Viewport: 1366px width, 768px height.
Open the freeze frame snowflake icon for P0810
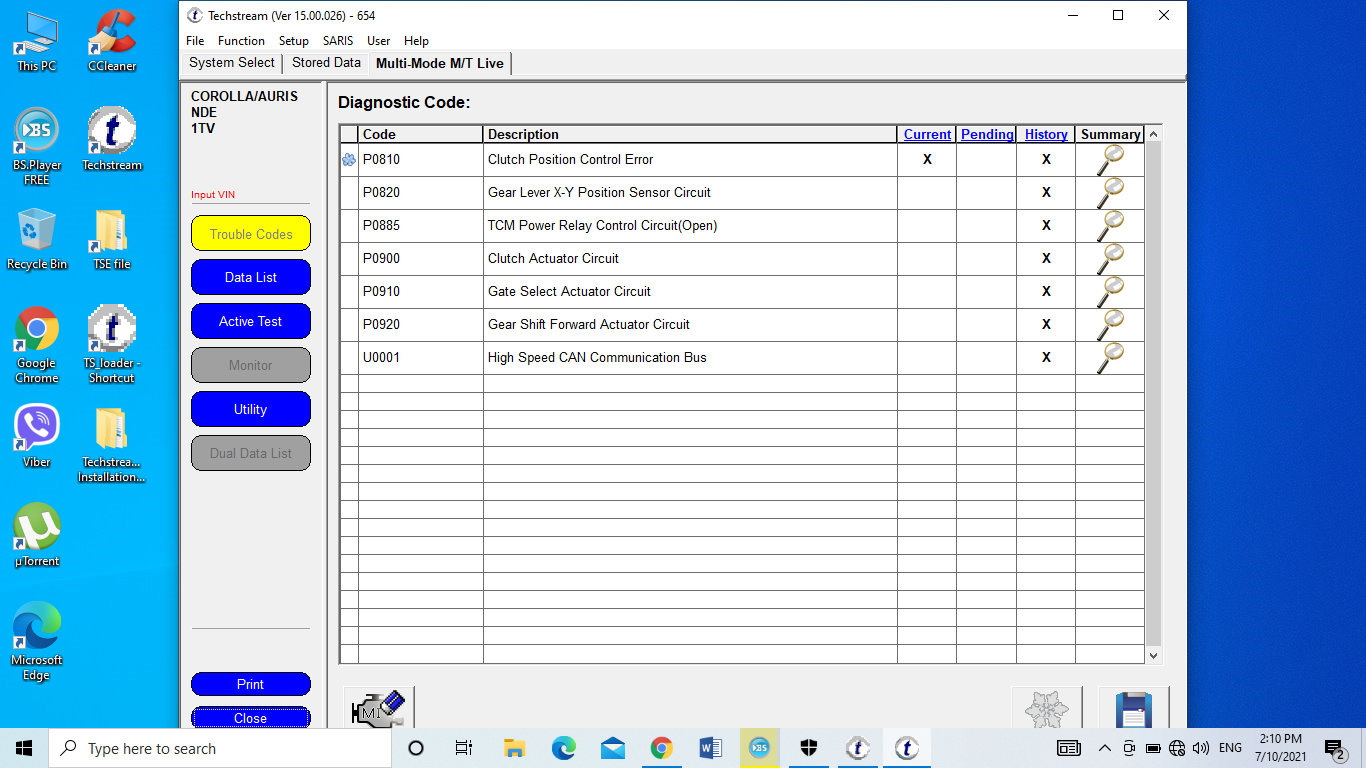349,159
